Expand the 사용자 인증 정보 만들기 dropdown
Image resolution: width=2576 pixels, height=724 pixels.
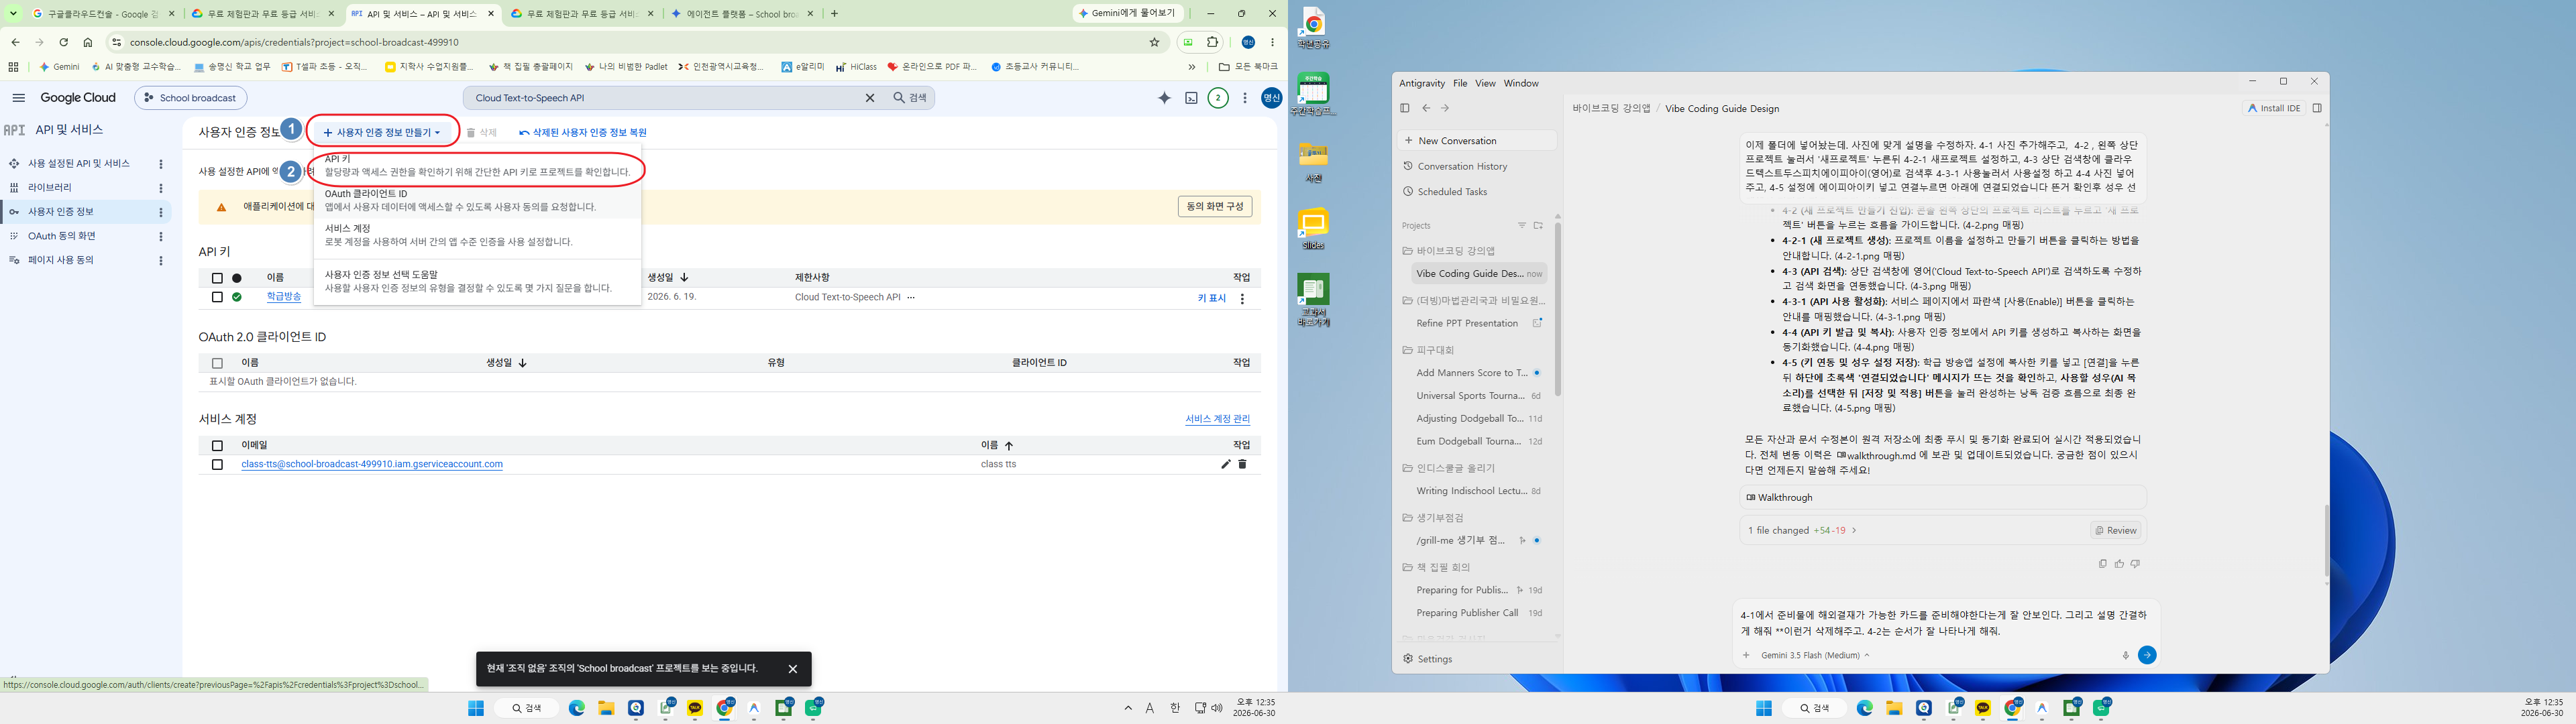tap(382, 132)
